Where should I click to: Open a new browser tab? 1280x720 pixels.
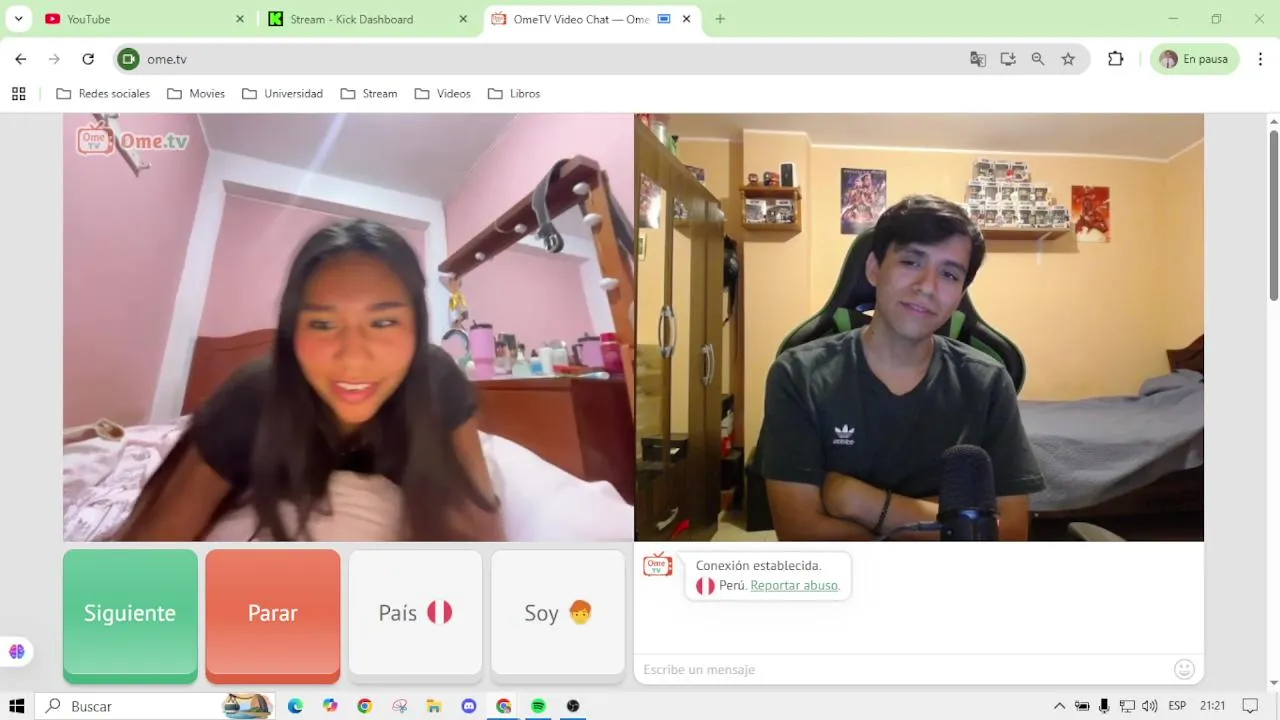click(720, 19)
